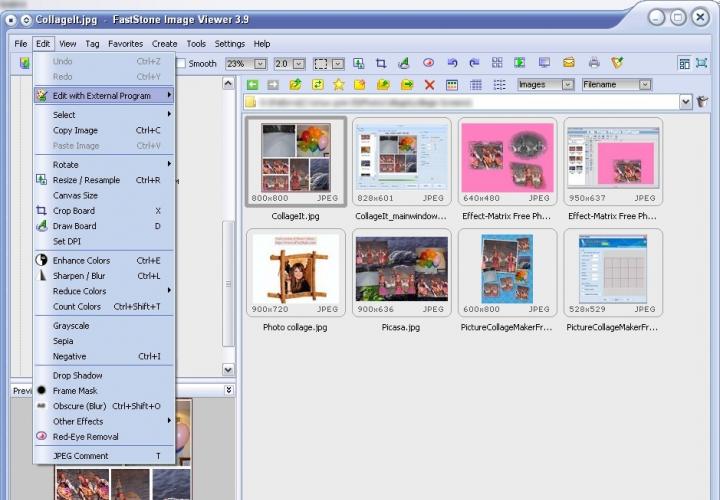Click the red-eye removal toolbar icon

point(428,63)
